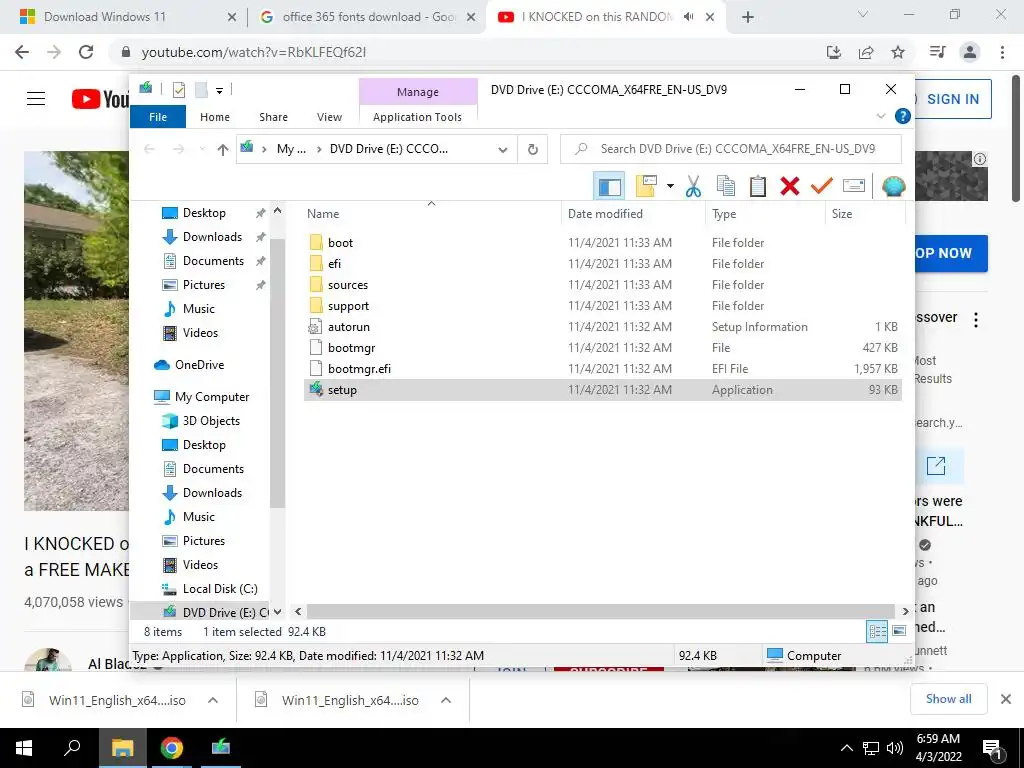Click the Chrome reload page icon
Screen dimensions: 1024x768
click(86, 52)
